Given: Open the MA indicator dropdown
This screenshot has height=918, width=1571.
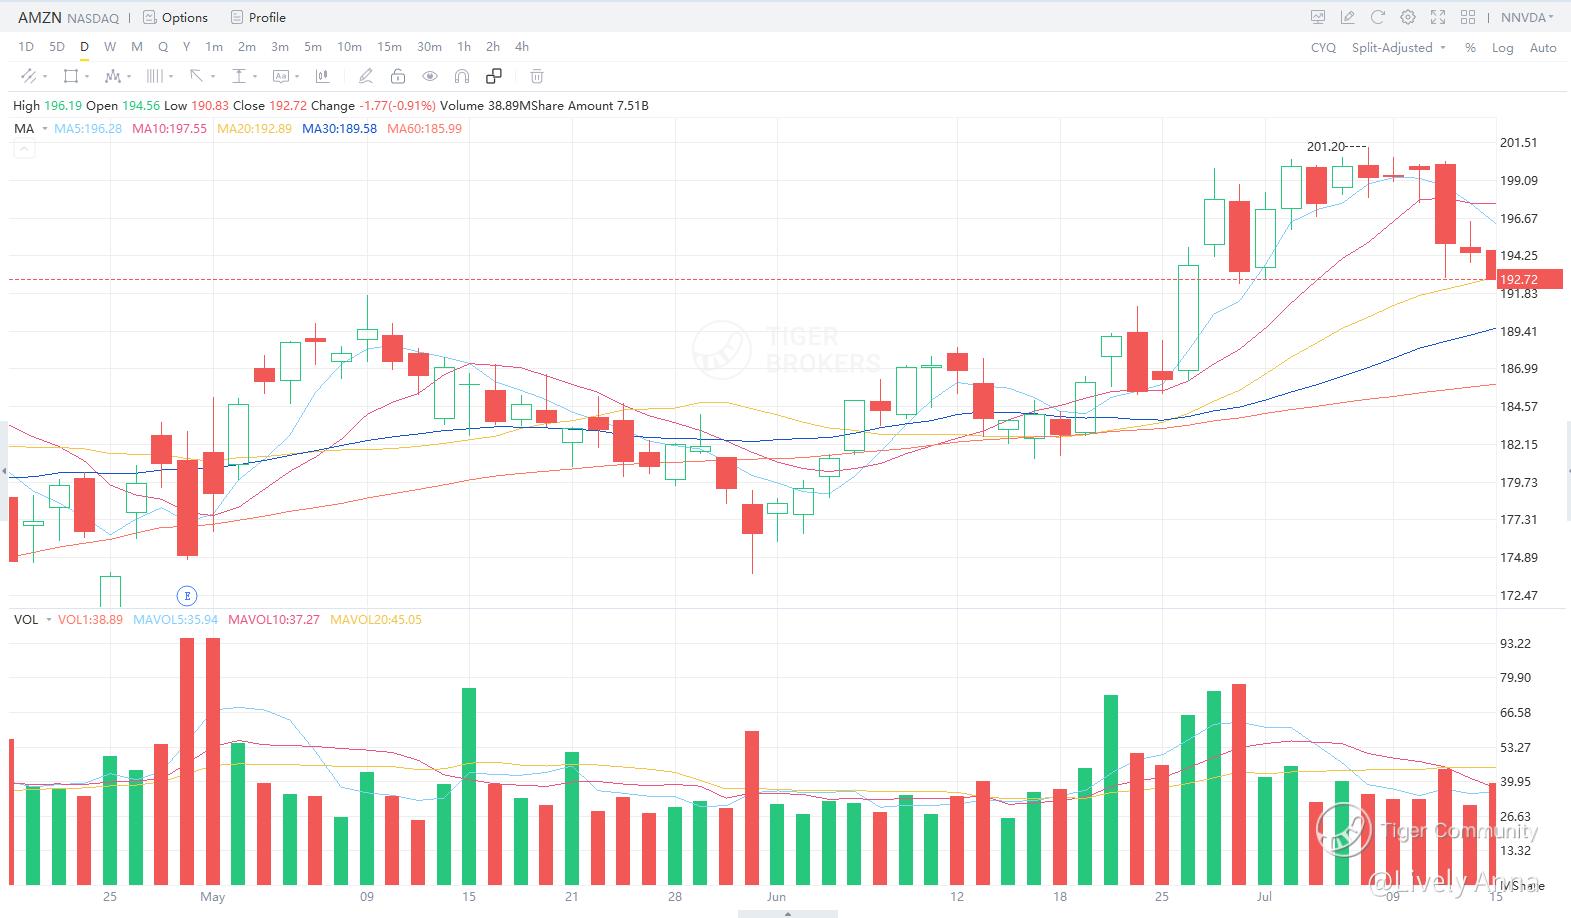Looking at the screenshot, I should [x=31, y=128].
